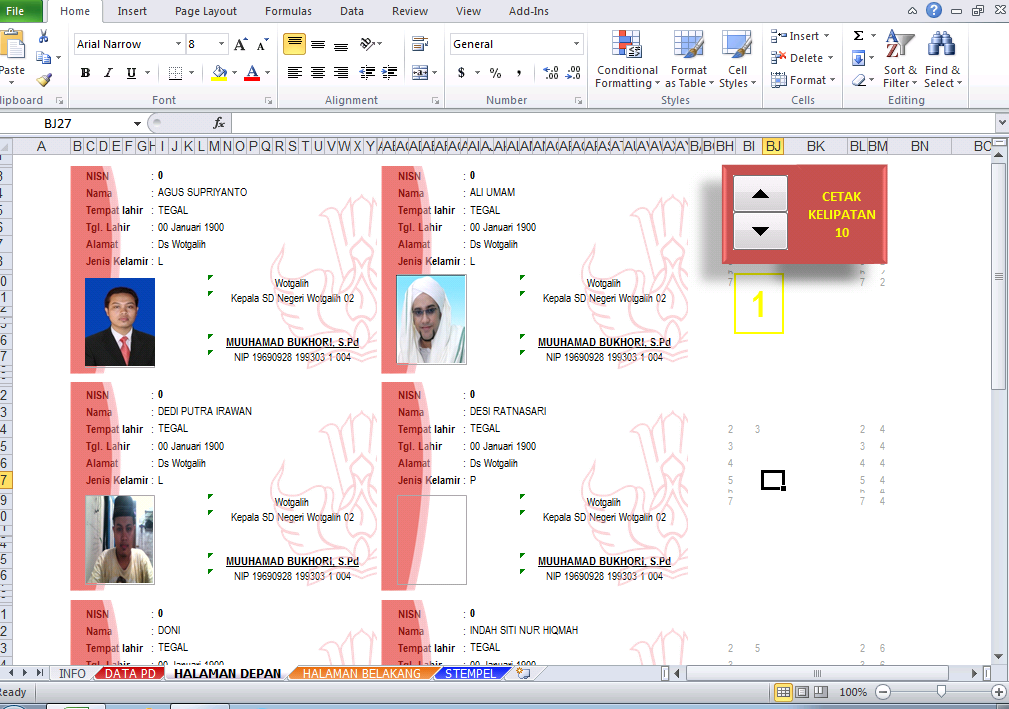The image size is (1009, 709).
Task: Click the Orientation text icon
Action: (368, 44)
